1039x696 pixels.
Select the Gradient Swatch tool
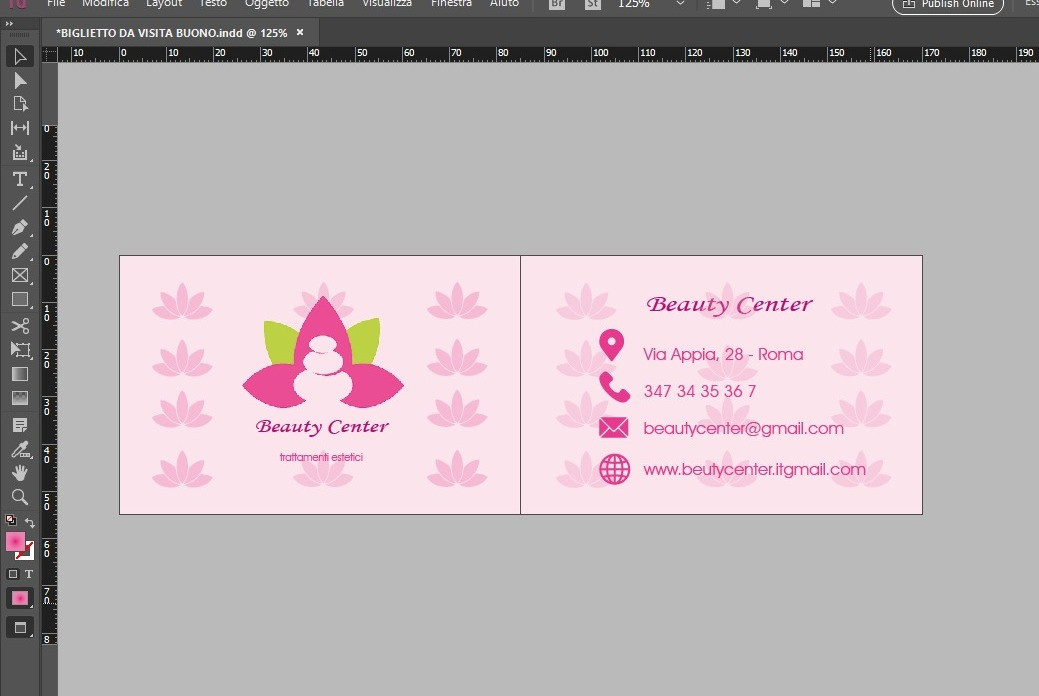coord(20,374)
